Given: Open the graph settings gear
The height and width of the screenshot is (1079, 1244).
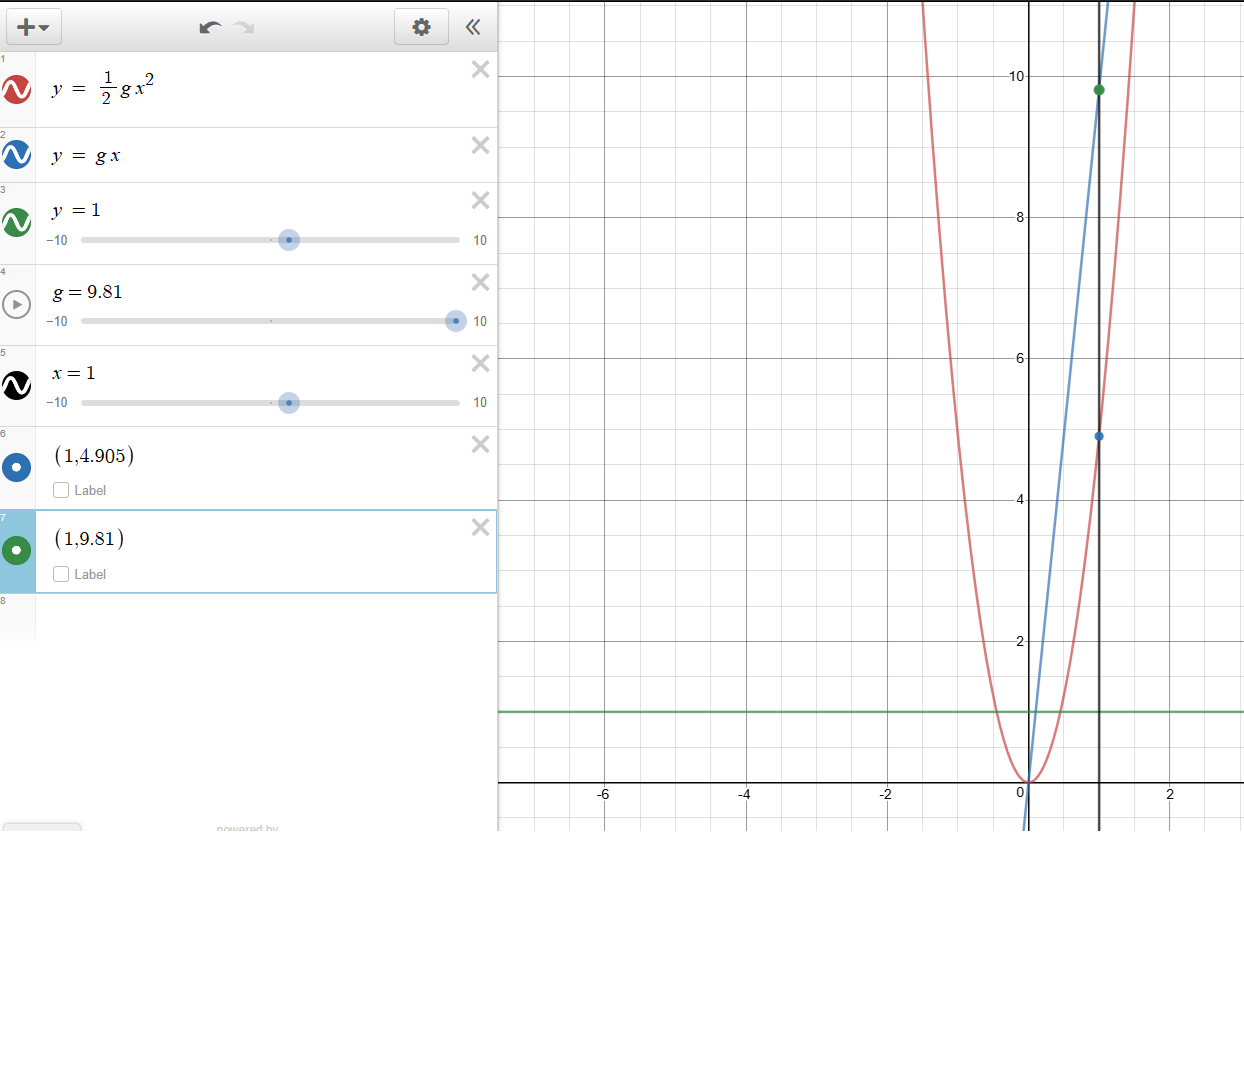Looking at the screenshot, I should [x=421, y=27].
